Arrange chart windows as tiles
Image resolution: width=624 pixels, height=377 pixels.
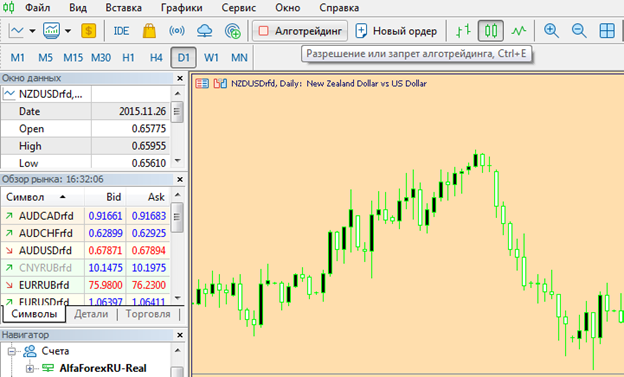click(x=607, y=31)
